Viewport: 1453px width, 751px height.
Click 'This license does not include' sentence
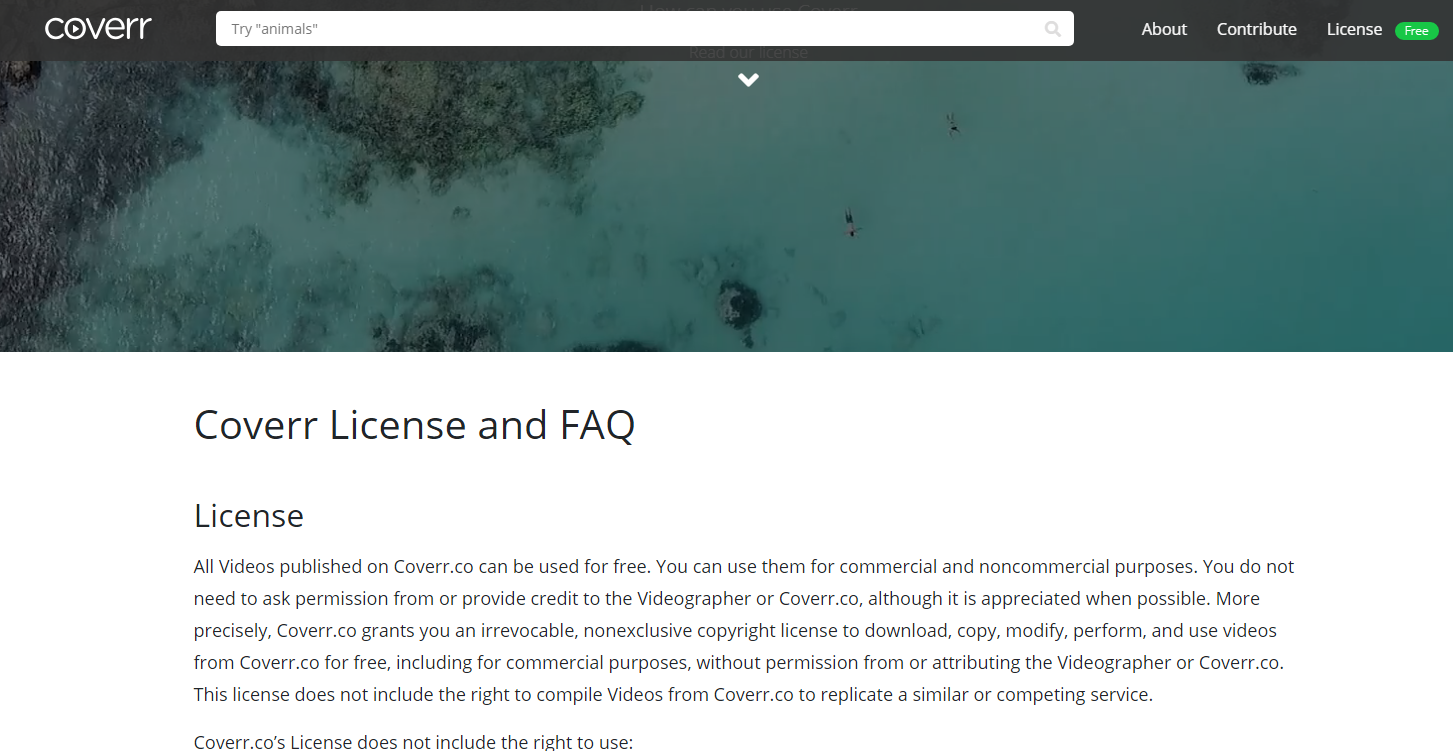click(x=673, y=695)
